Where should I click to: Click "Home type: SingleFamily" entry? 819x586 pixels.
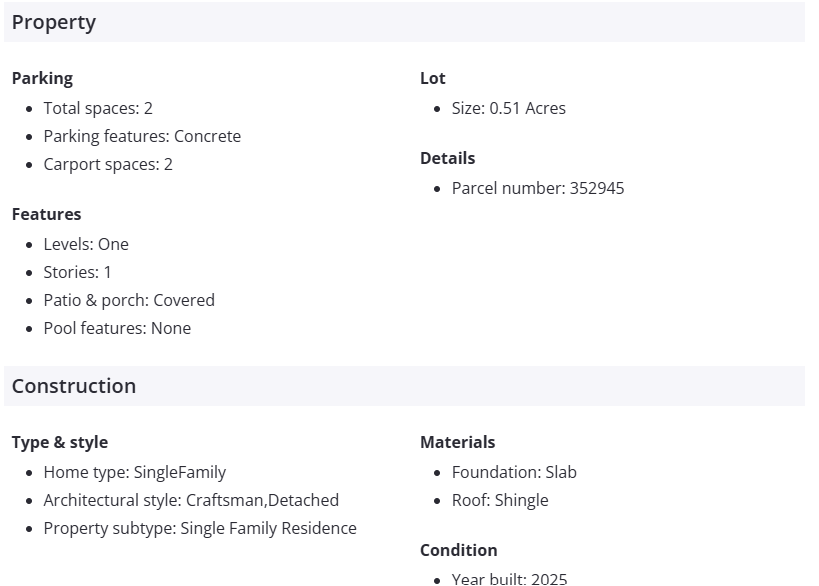coord(135,472)
